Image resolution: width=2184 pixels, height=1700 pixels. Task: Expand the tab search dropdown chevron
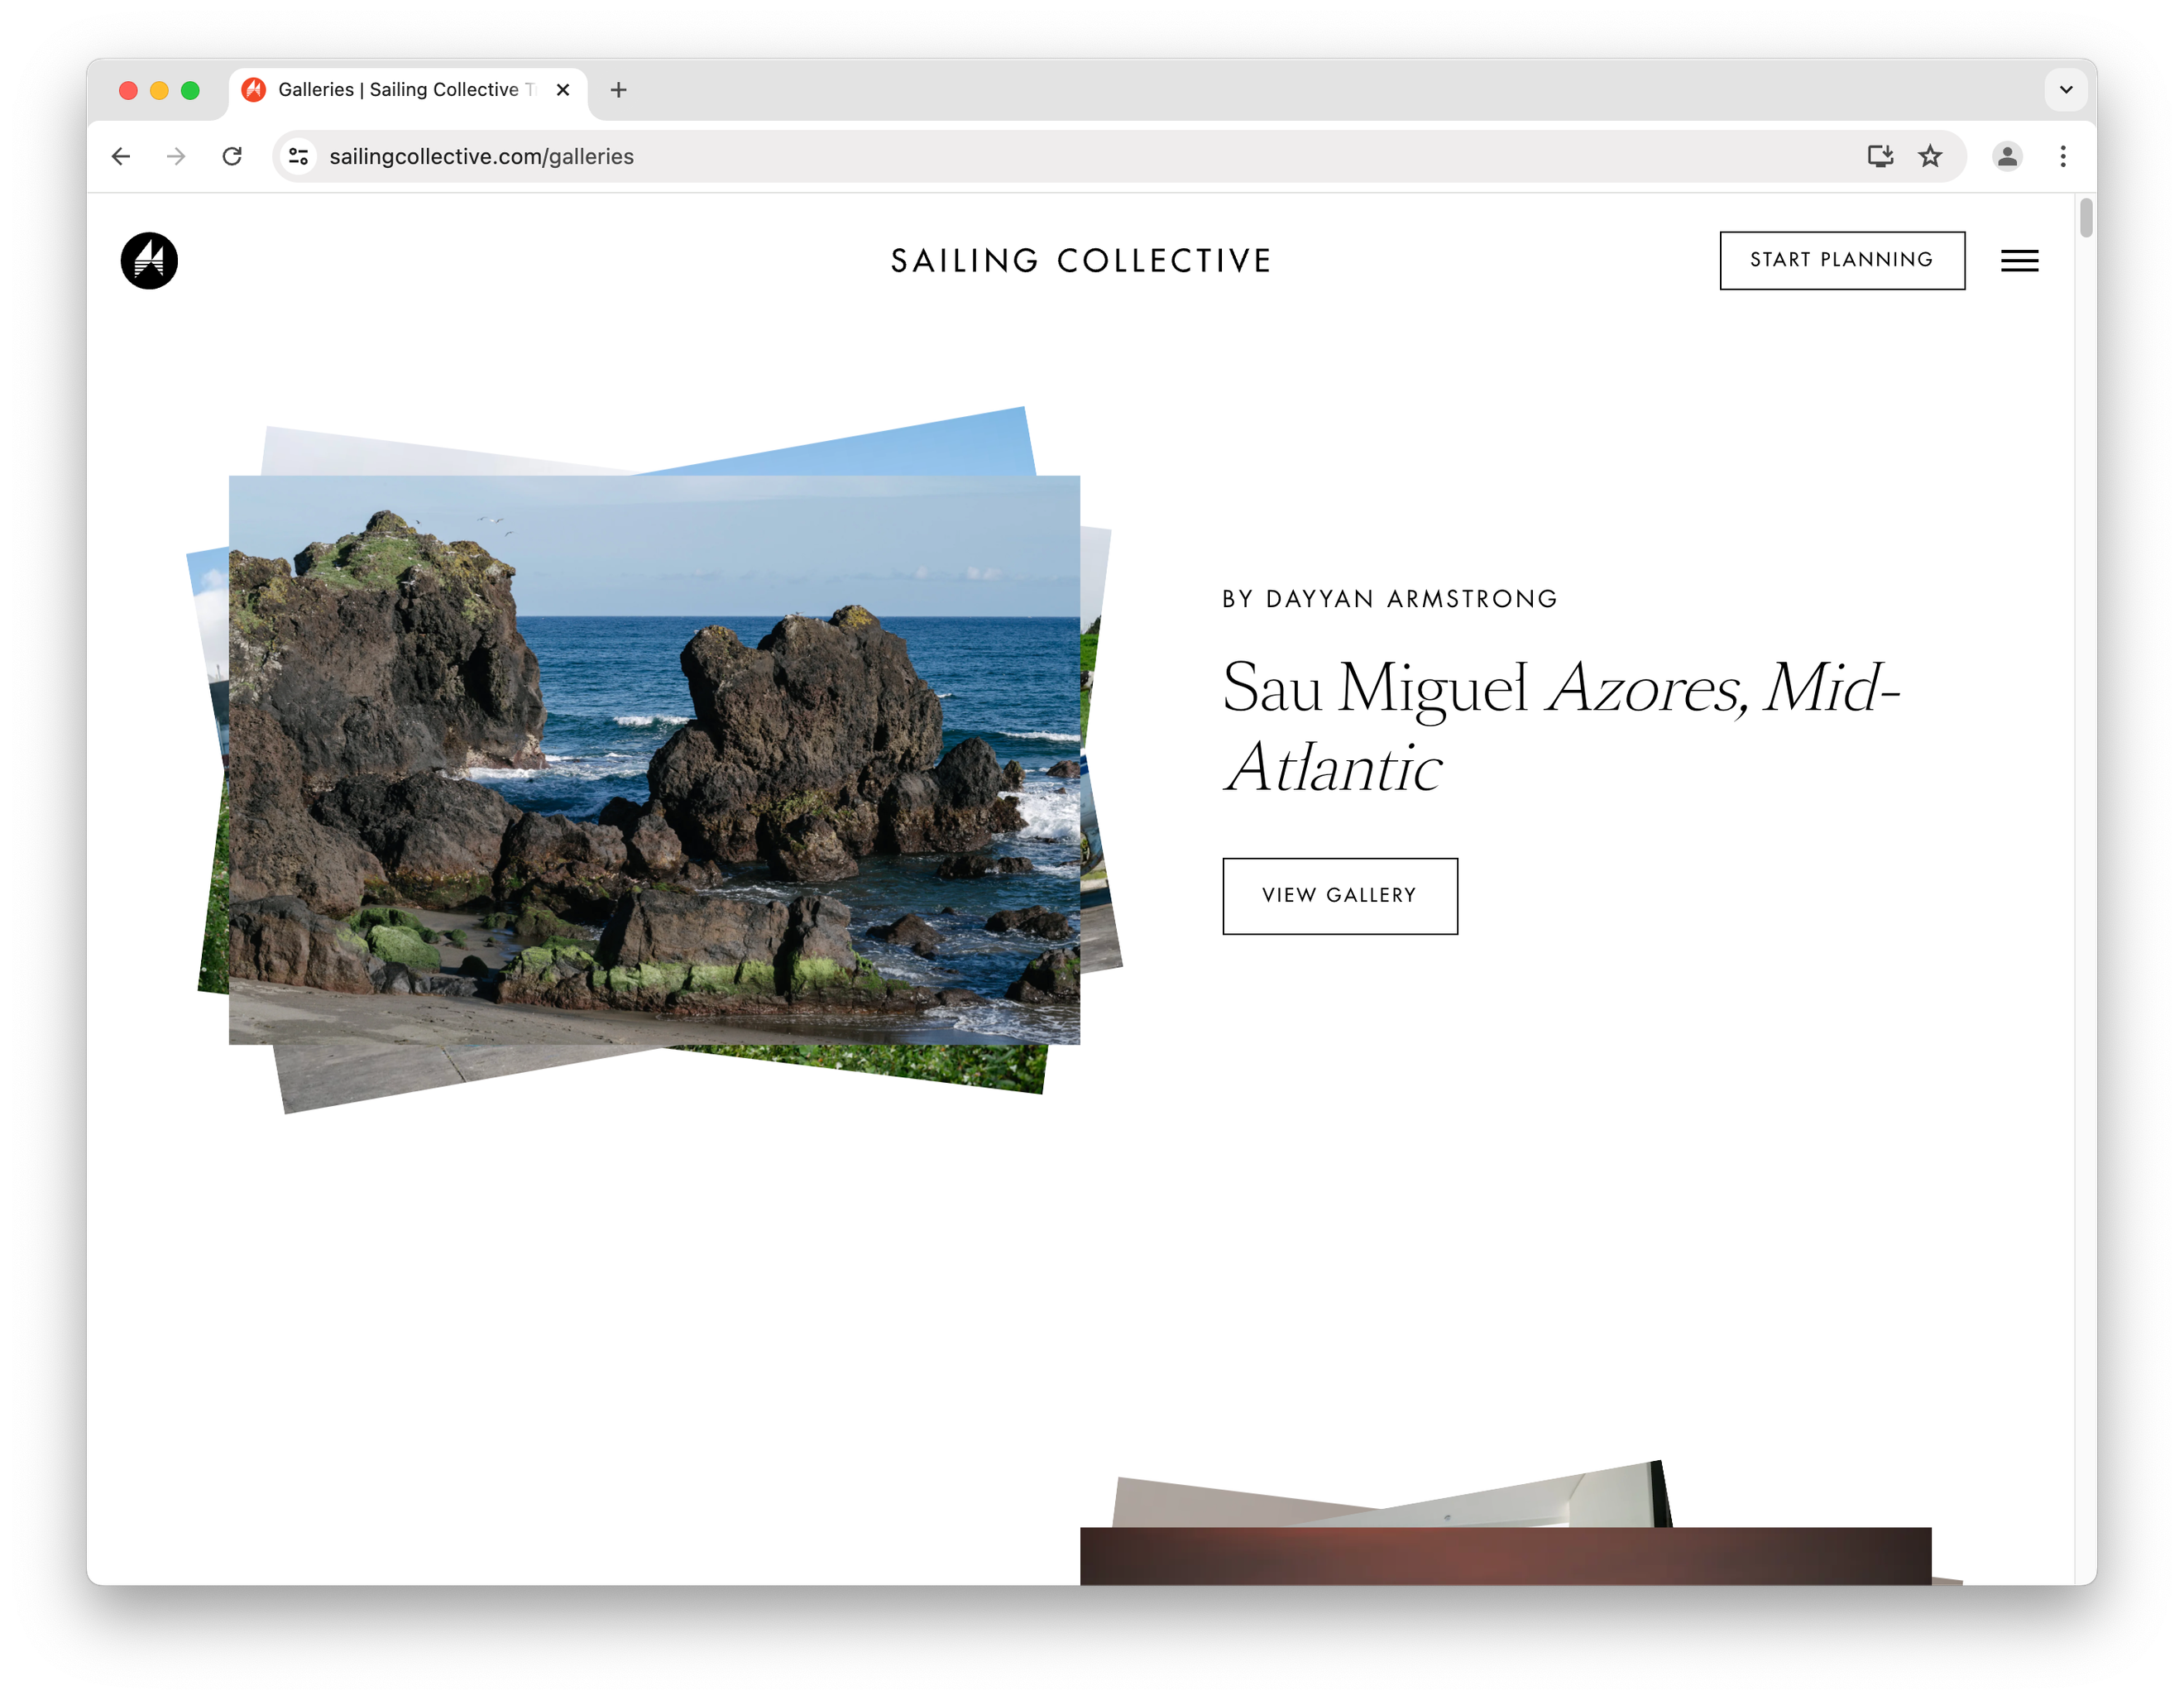coord(2066,90)
